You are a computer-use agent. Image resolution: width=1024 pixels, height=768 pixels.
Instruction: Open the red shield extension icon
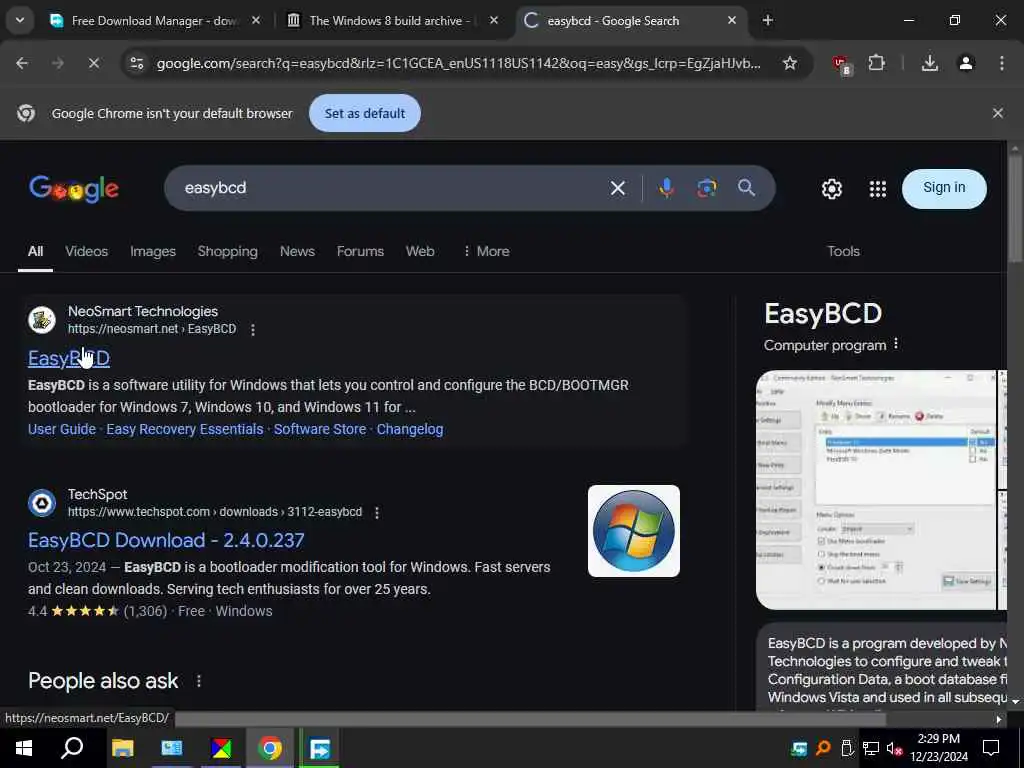pos(842,64)
